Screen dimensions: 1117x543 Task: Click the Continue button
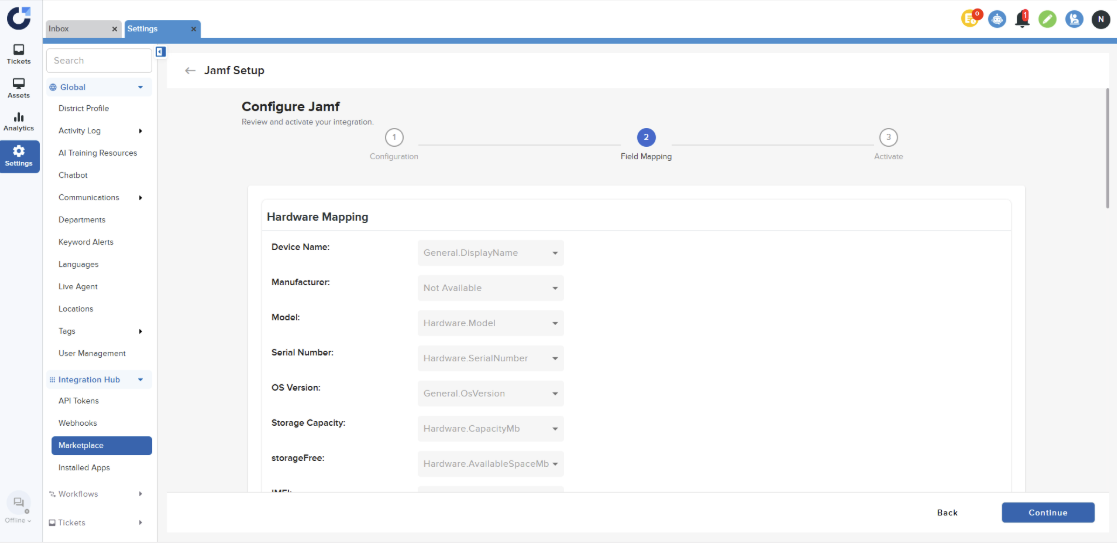pos(1047,512)
